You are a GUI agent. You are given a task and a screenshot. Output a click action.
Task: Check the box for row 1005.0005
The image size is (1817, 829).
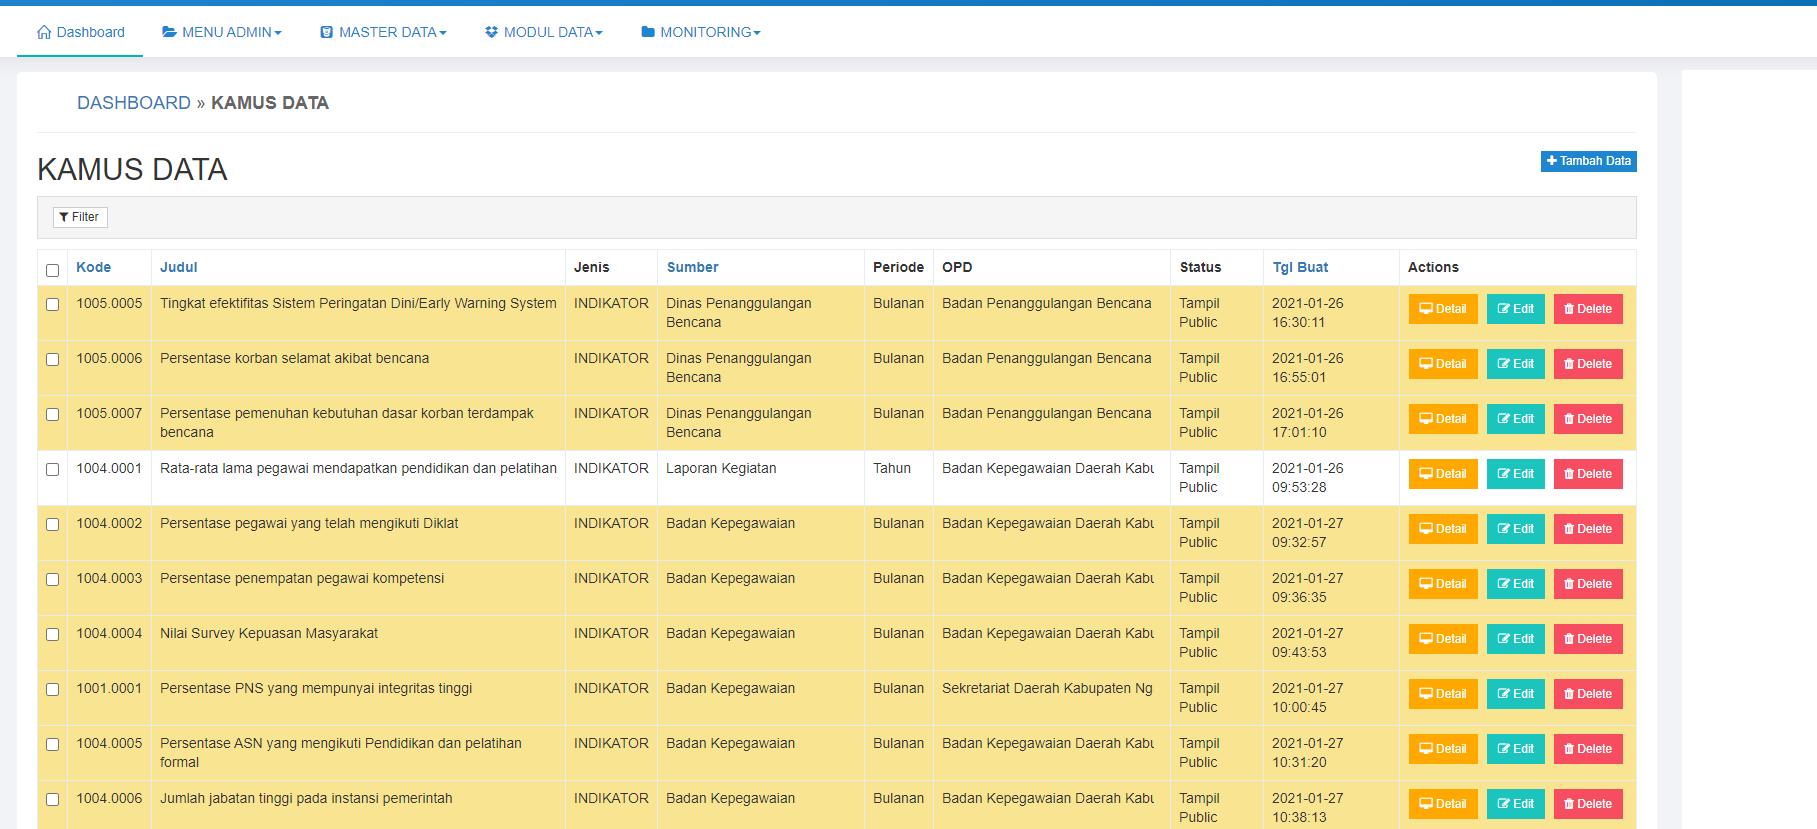52,304
